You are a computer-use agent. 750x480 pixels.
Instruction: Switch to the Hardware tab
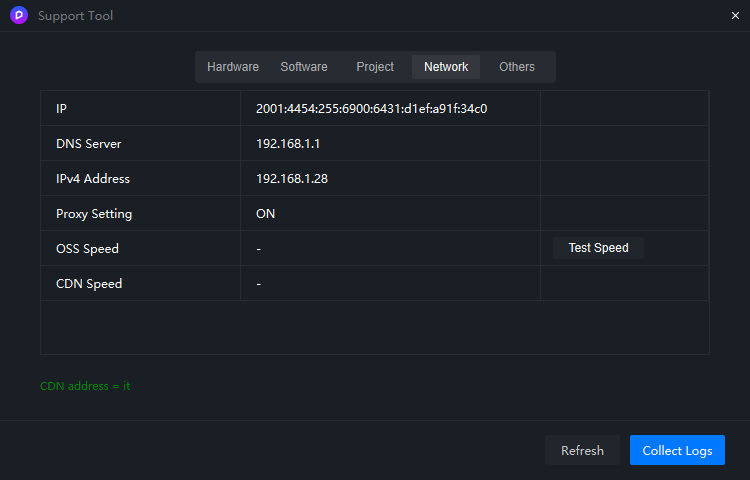click(233, 67)
